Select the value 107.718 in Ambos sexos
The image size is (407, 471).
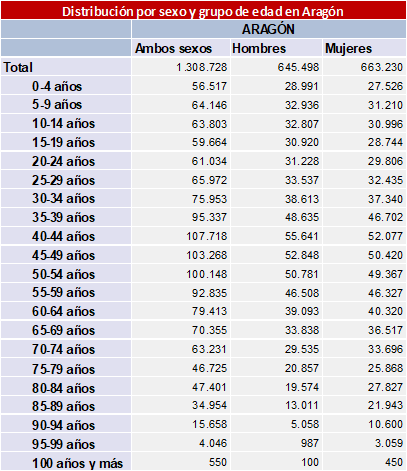tap(207, 236)
